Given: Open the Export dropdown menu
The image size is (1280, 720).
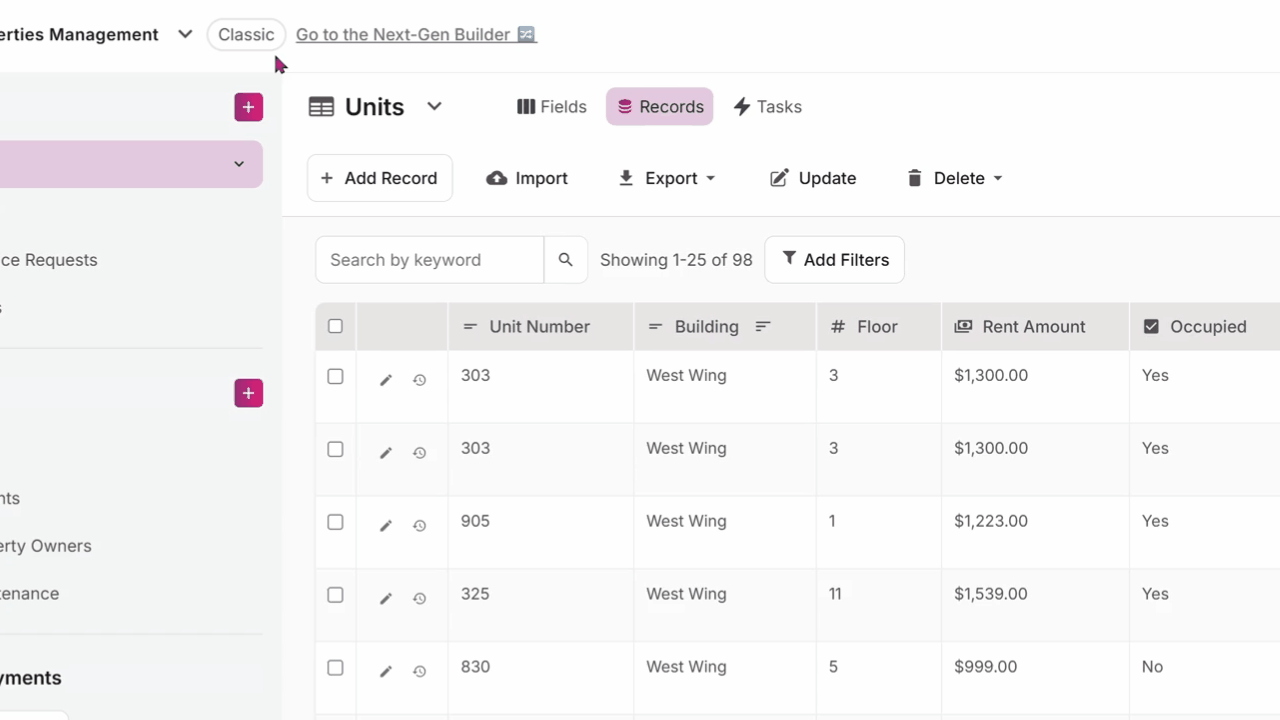Looking at the screenshot, I should point(667,178).
